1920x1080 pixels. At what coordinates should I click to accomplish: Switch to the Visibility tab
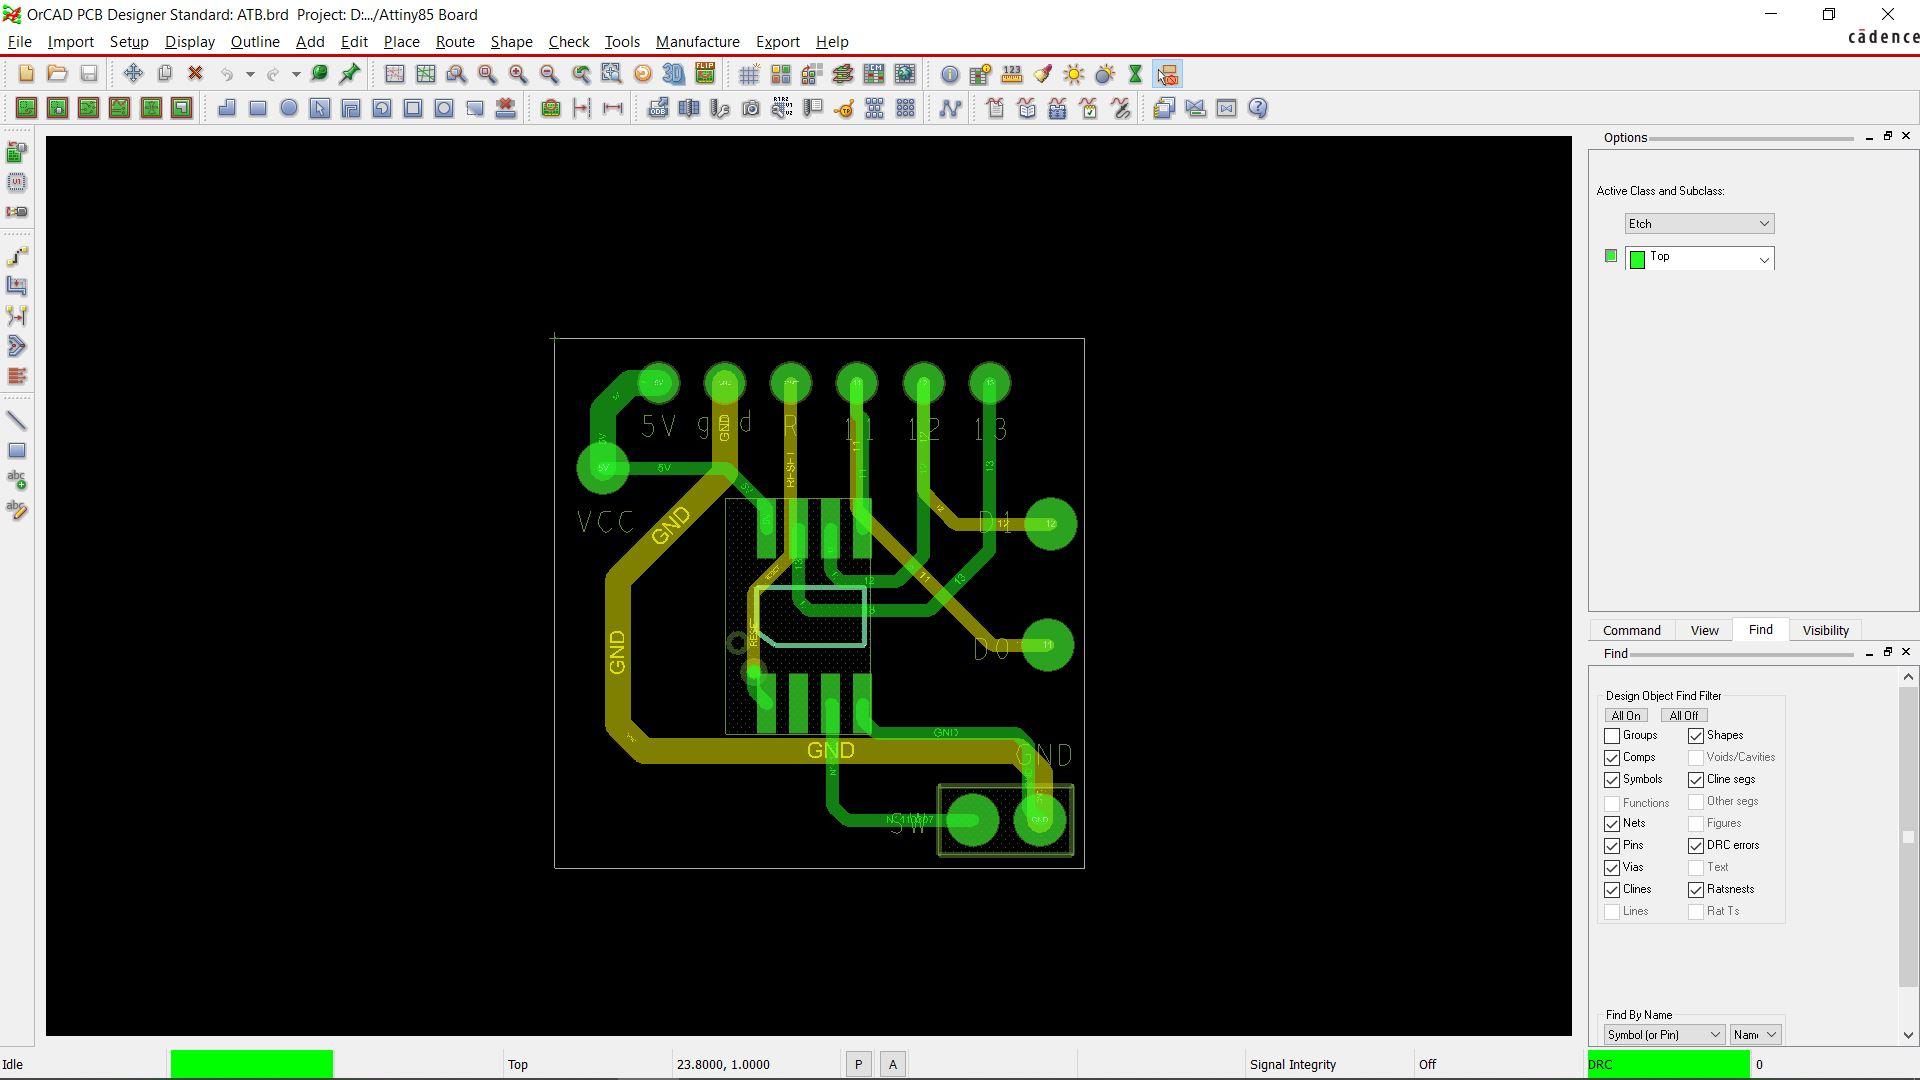(1825, 630)
